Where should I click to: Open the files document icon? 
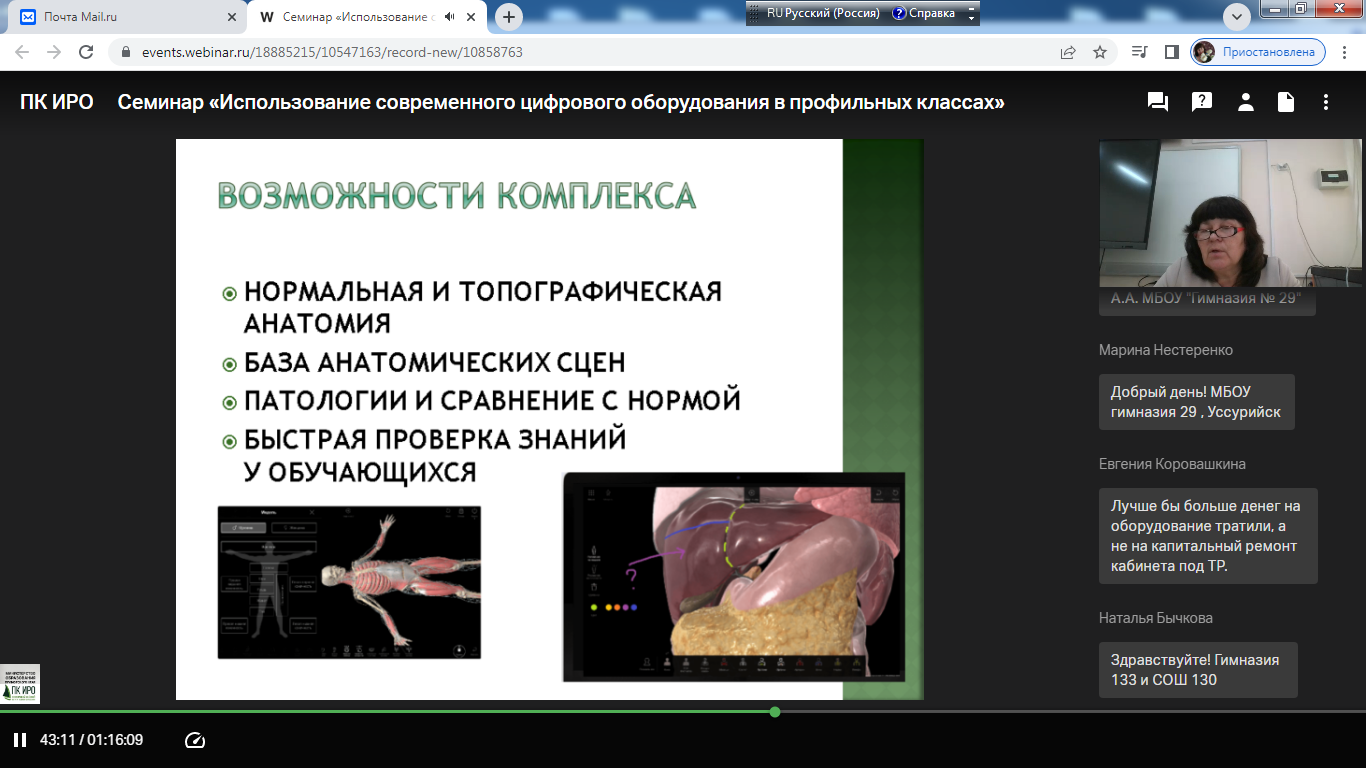(1285, 102)
